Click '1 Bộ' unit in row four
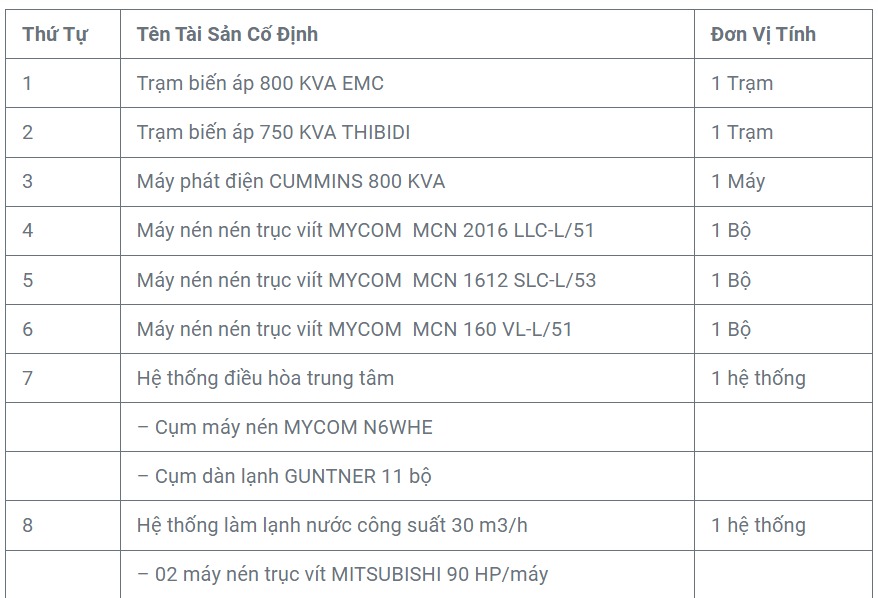 point(731,230)
